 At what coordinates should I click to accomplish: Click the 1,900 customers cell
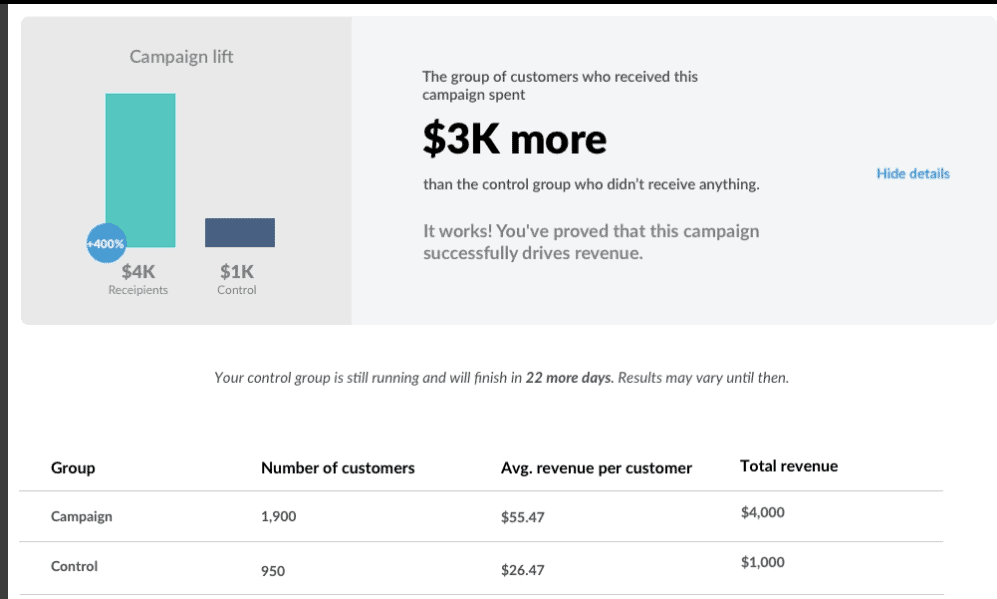278,516
